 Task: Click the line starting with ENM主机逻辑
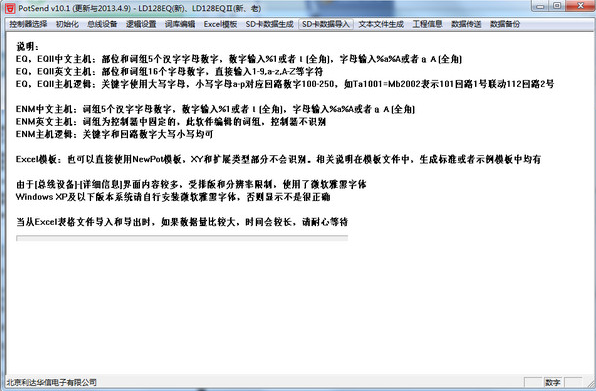[x=114, y=134]
